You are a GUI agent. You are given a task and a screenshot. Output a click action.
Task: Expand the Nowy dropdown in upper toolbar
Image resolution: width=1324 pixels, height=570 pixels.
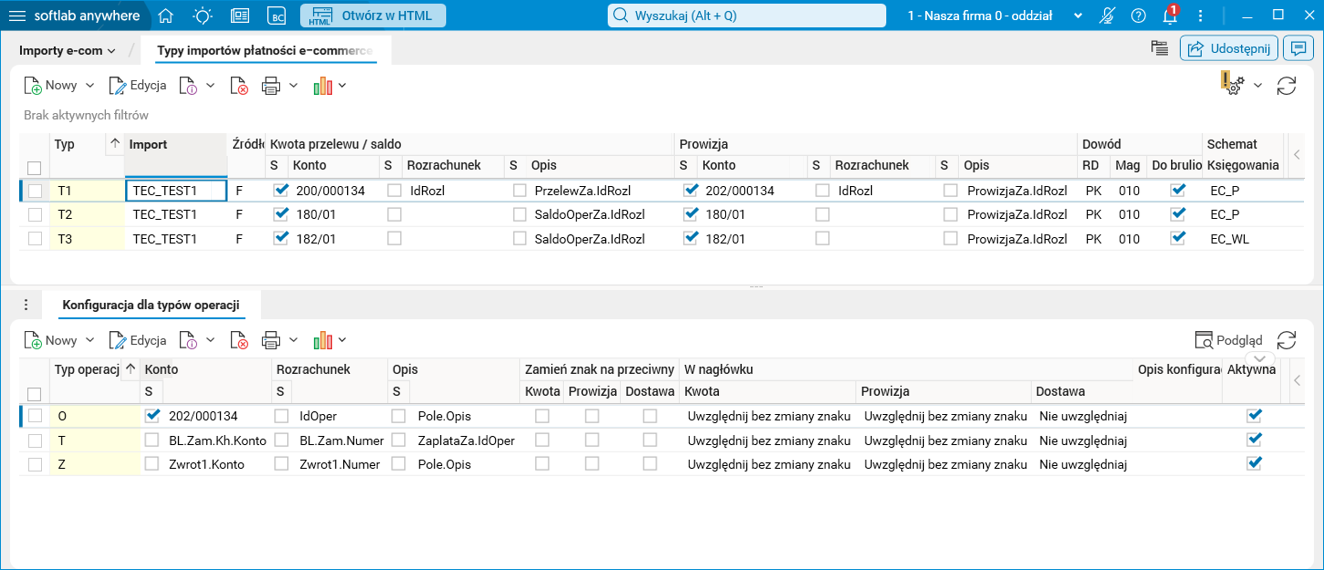point(90,86)
